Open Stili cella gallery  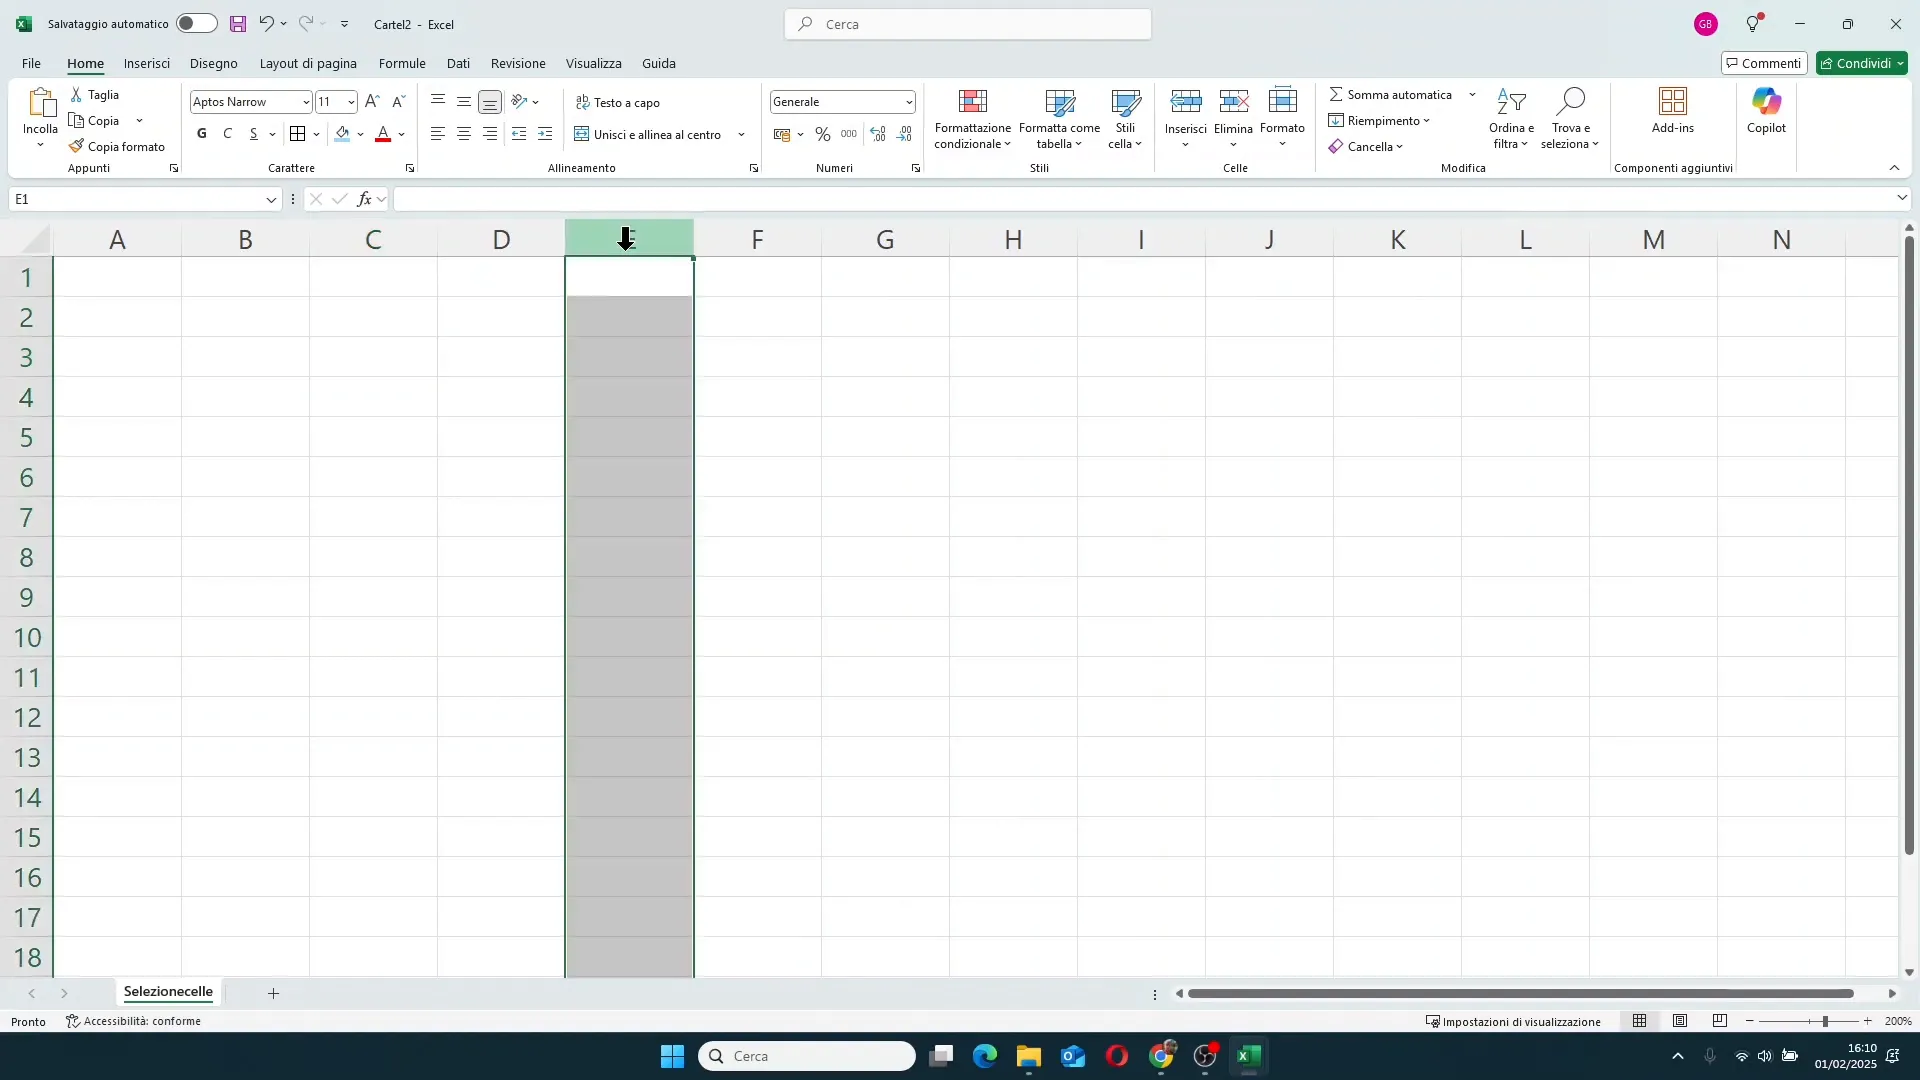coord(1126,120)
